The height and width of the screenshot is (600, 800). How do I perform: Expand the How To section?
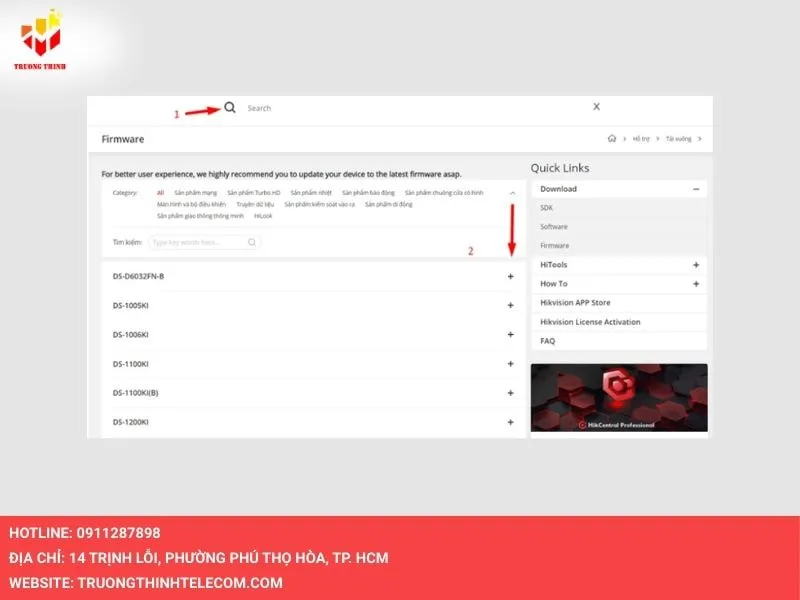point(697,284)
